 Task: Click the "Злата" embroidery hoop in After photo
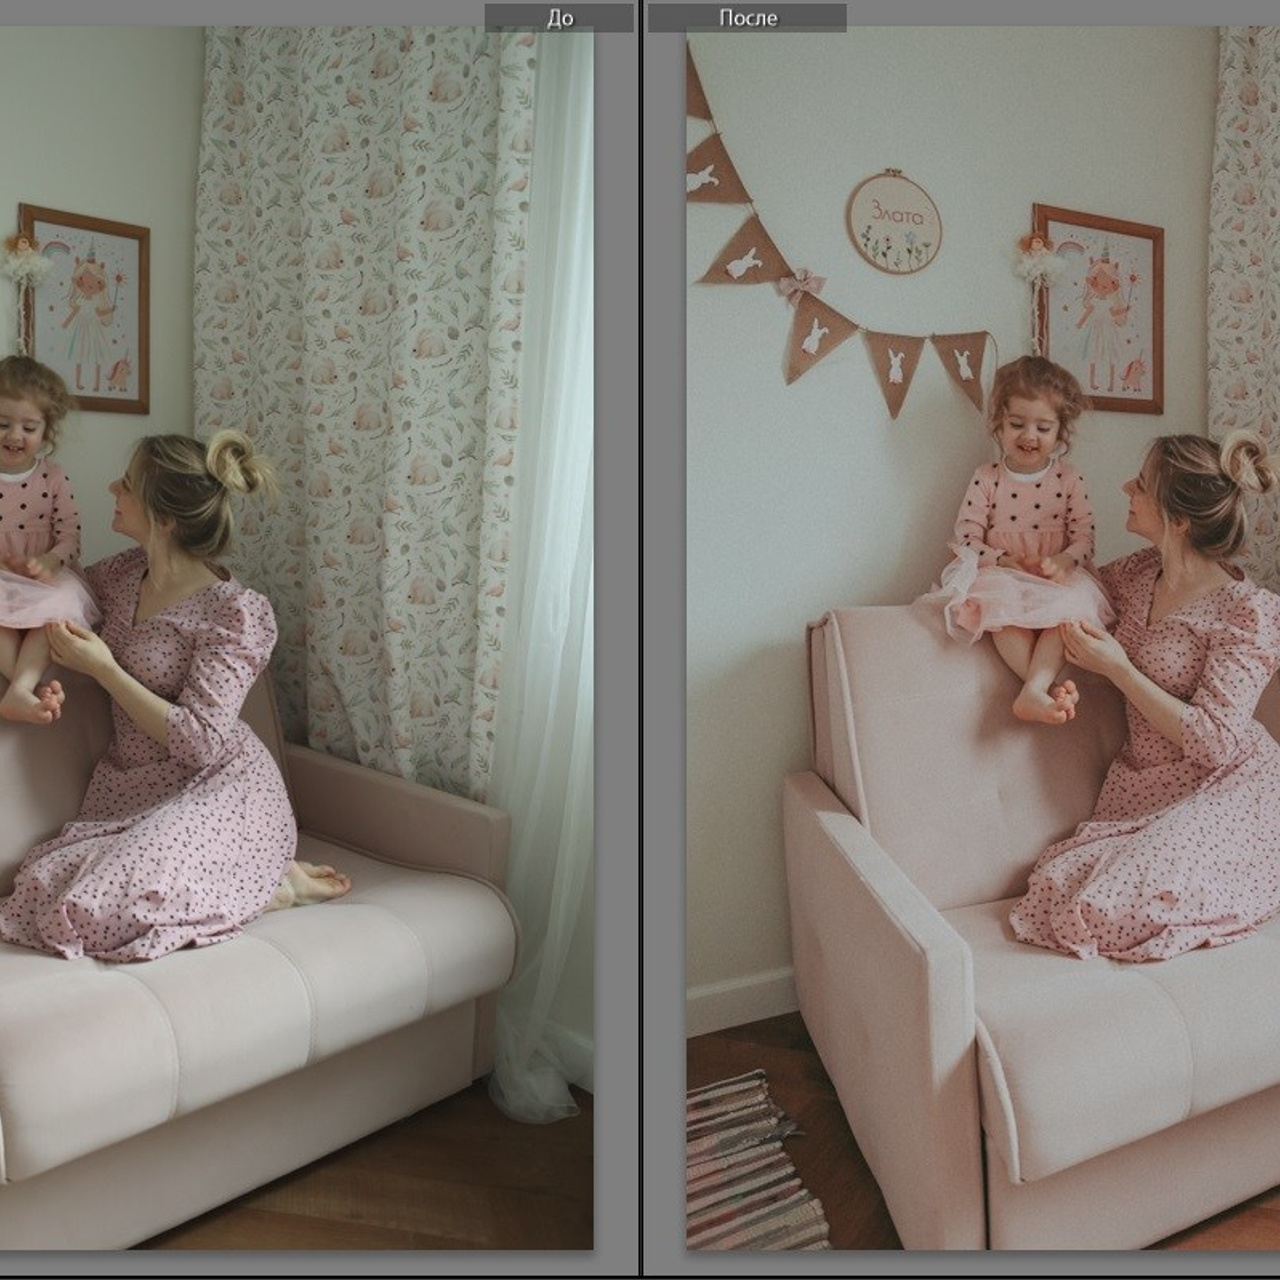coord(893,222)
